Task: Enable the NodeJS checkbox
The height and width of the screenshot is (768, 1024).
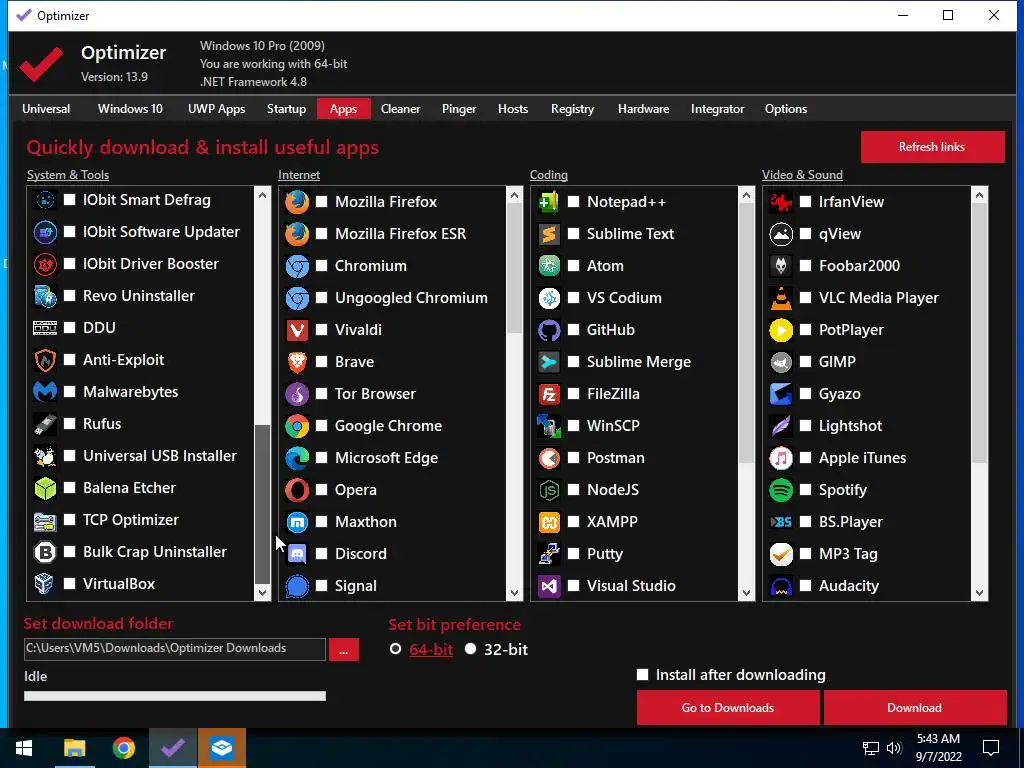Action: coord(573,490)
